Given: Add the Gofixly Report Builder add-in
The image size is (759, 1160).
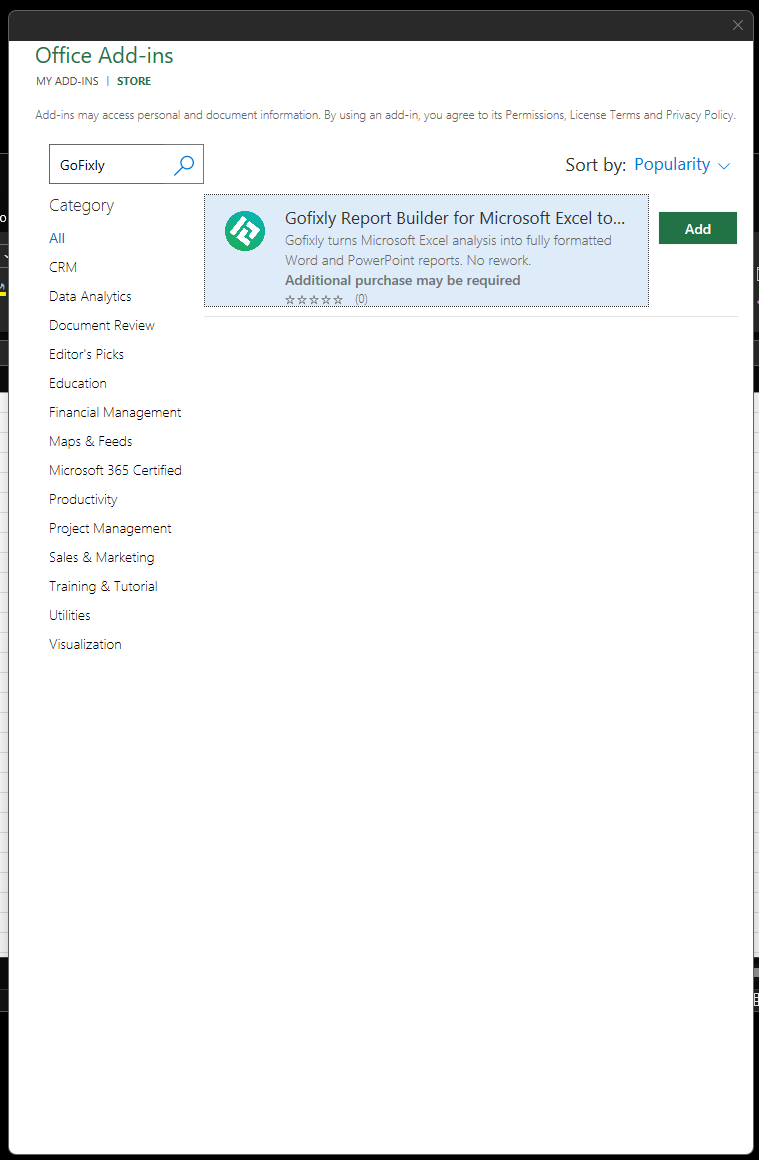Looking at the screenshot, I should coord(698,229).
